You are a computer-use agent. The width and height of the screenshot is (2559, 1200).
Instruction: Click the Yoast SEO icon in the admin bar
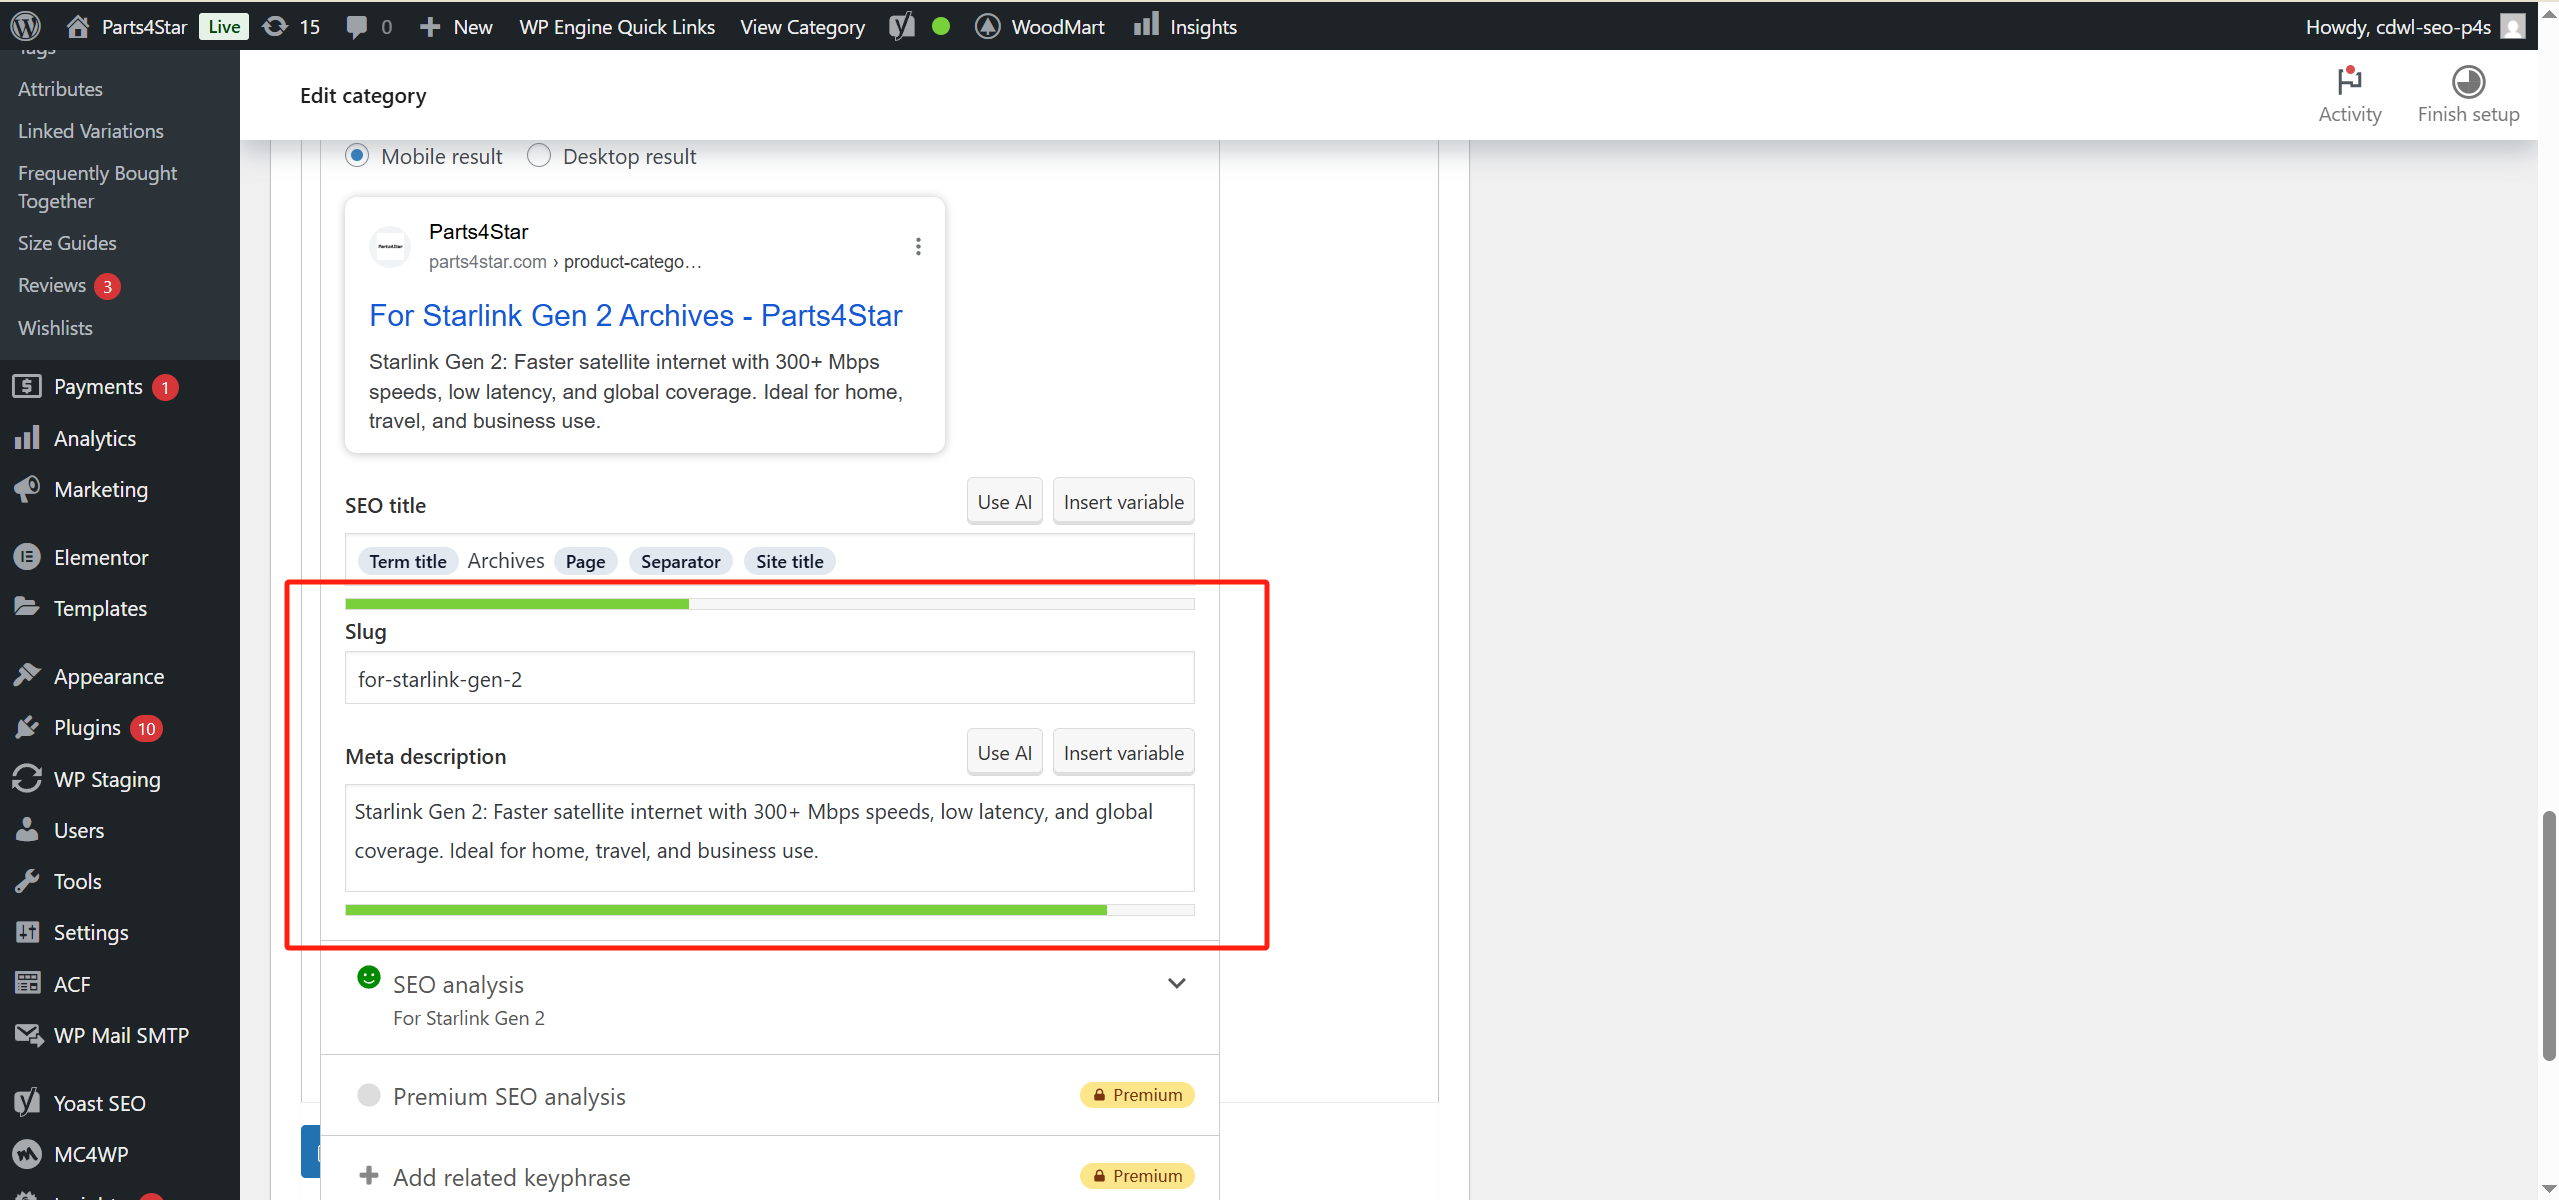[x=902, y=26]
